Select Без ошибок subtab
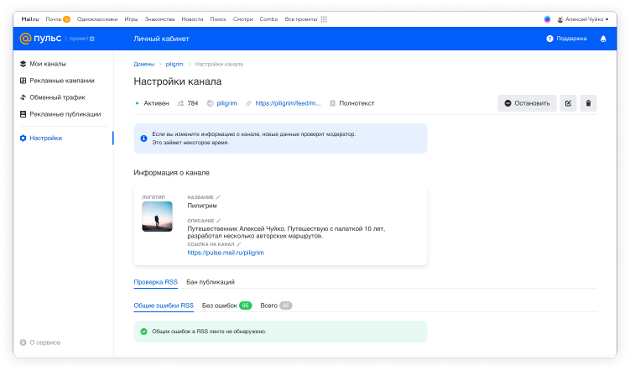Viewport: 630px width, 371px height. [227, 305]
